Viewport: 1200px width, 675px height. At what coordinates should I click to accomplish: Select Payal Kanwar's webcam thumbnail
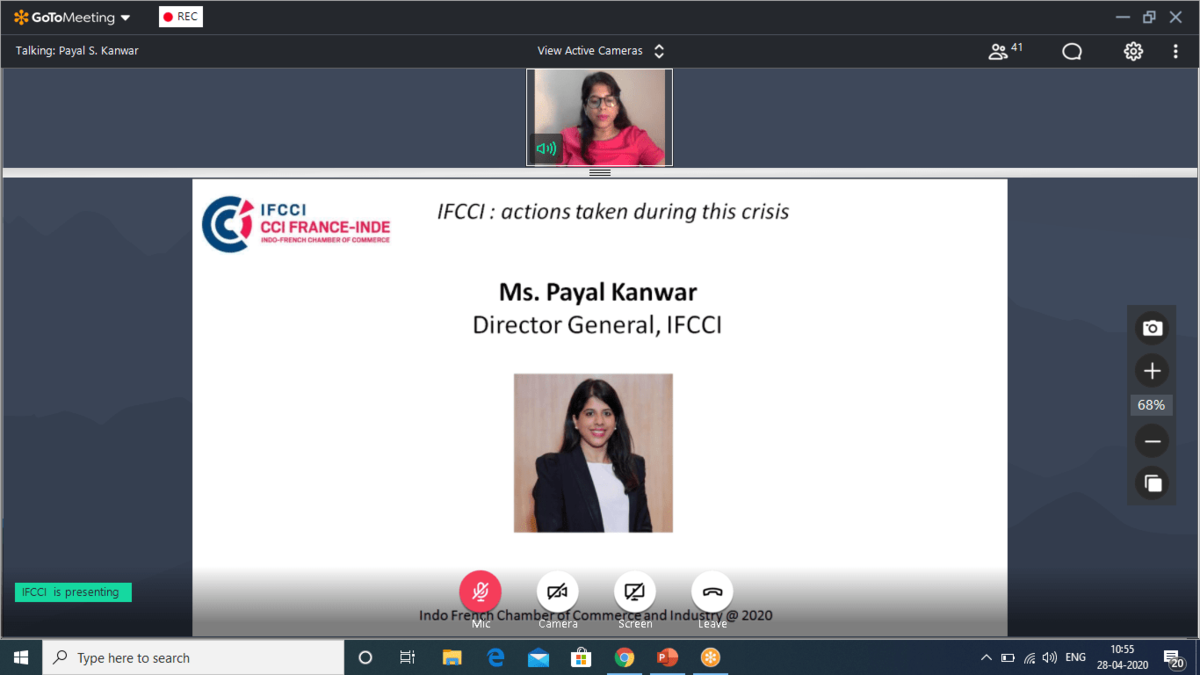pos(600,117)
